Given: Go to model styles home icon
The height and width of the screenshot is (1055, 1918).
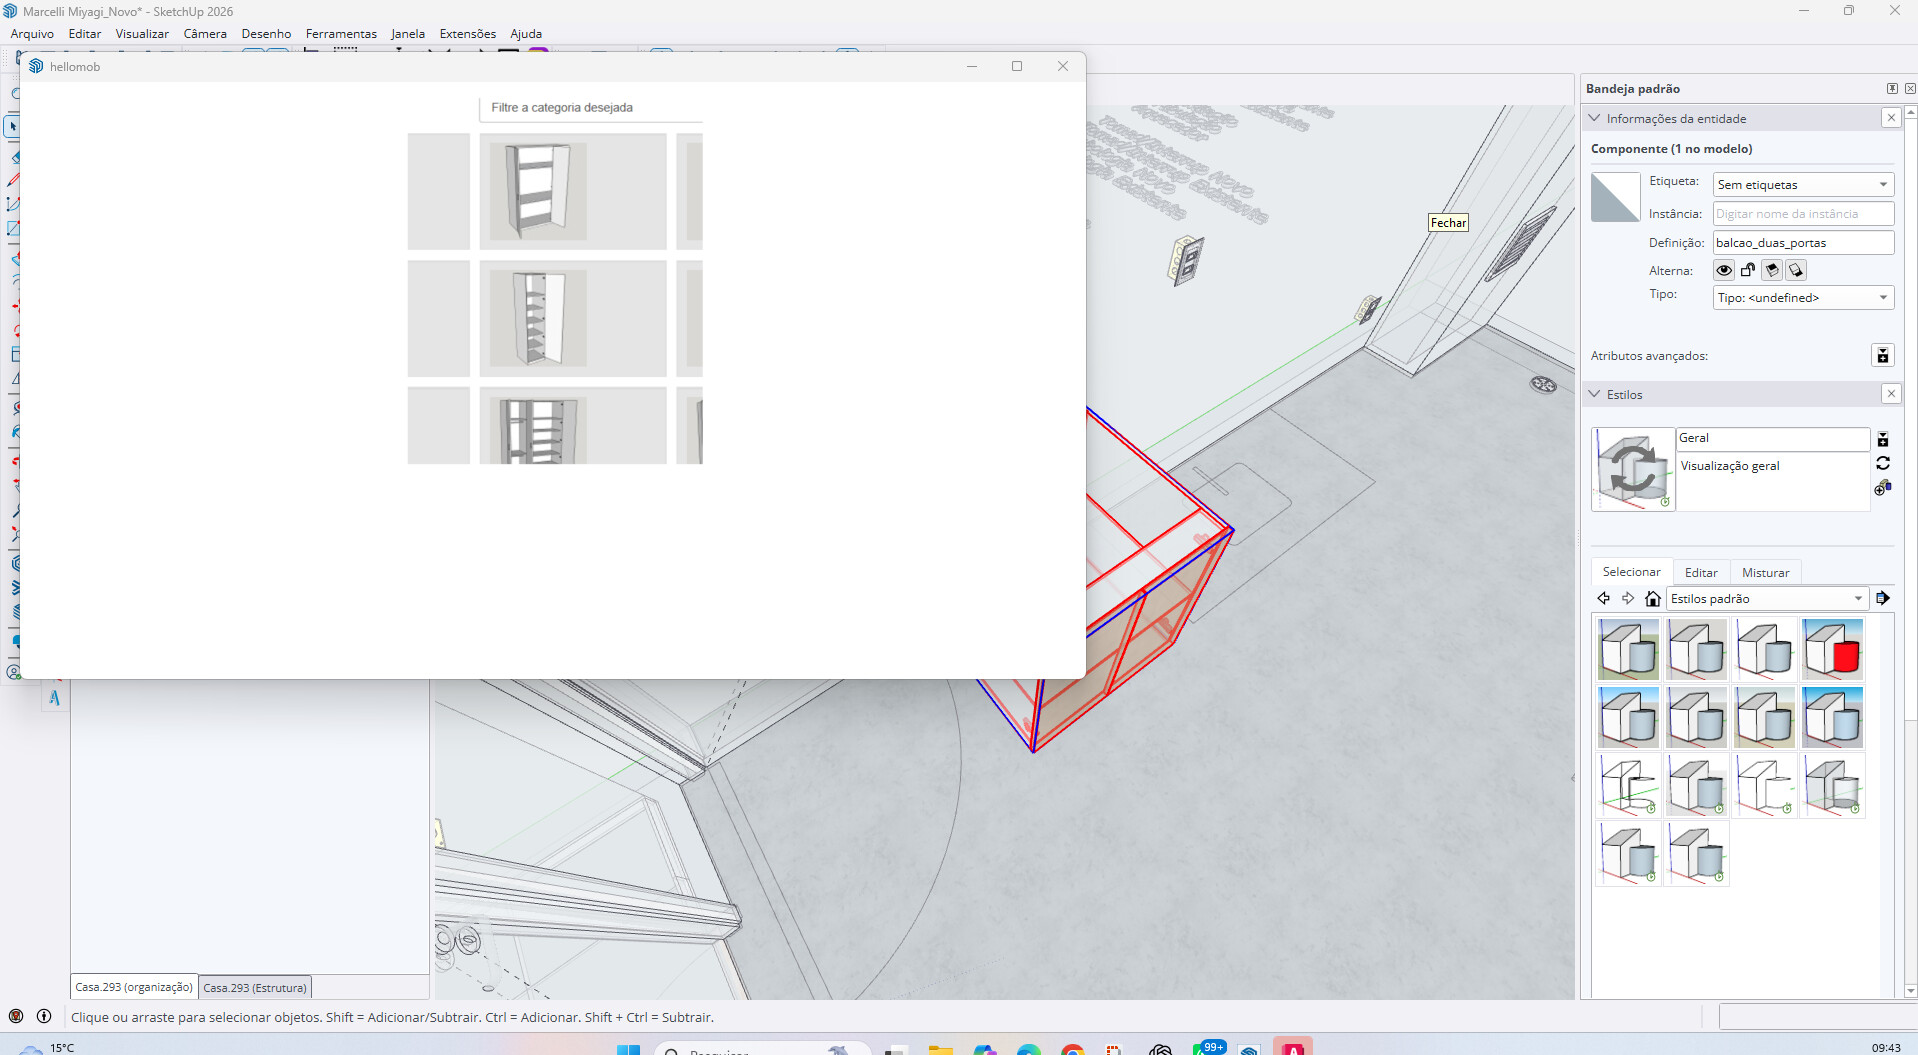Looking at the screenshot, I should (x=1653, y=599).
